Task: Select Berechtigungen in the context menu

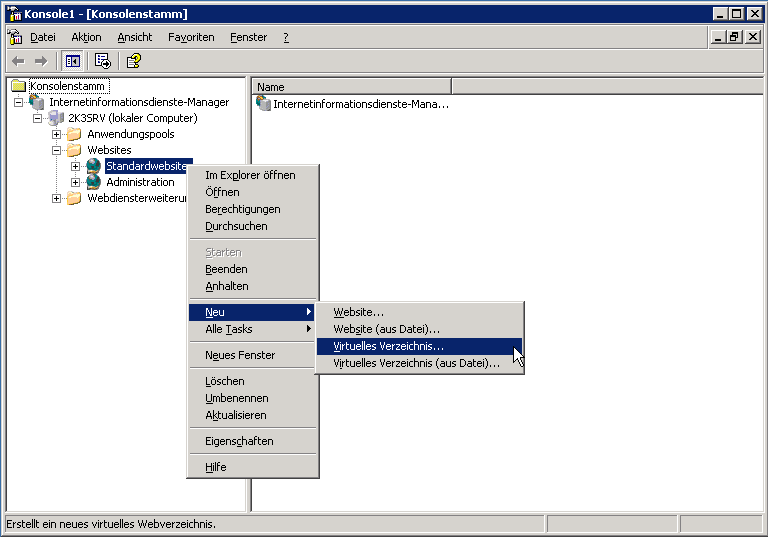Action: pyautogui.click(x=251, y=209)
